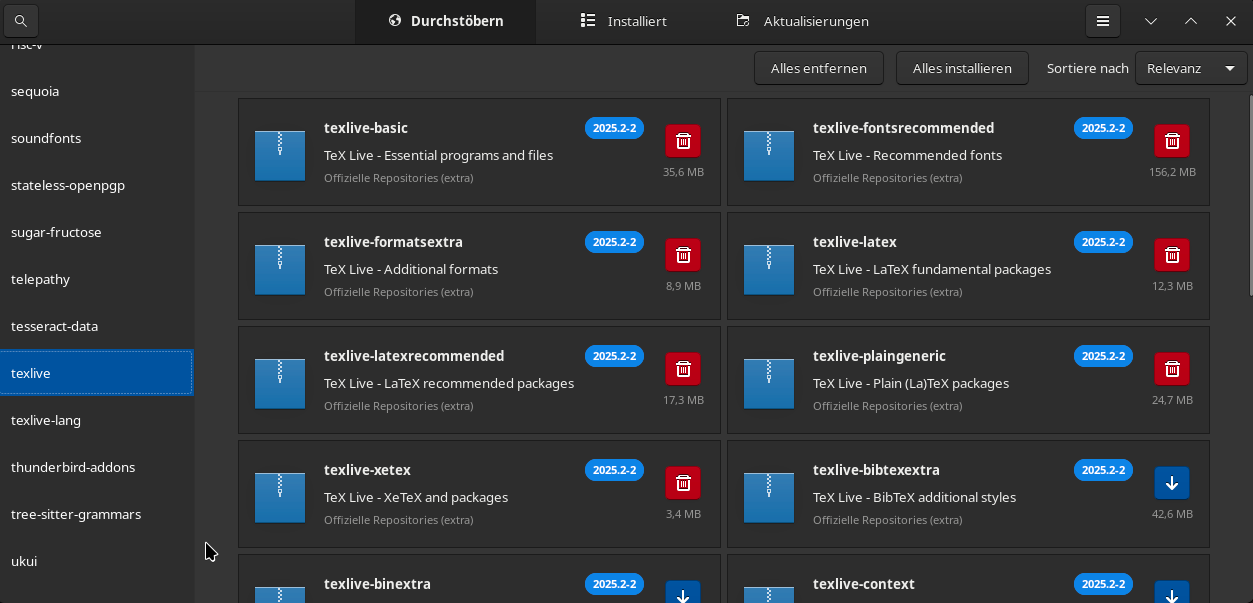The height and width of the screenshot is (603, 1253).
Task: Select the soundfonts group in the sidebar
Action: pos(96,138)
